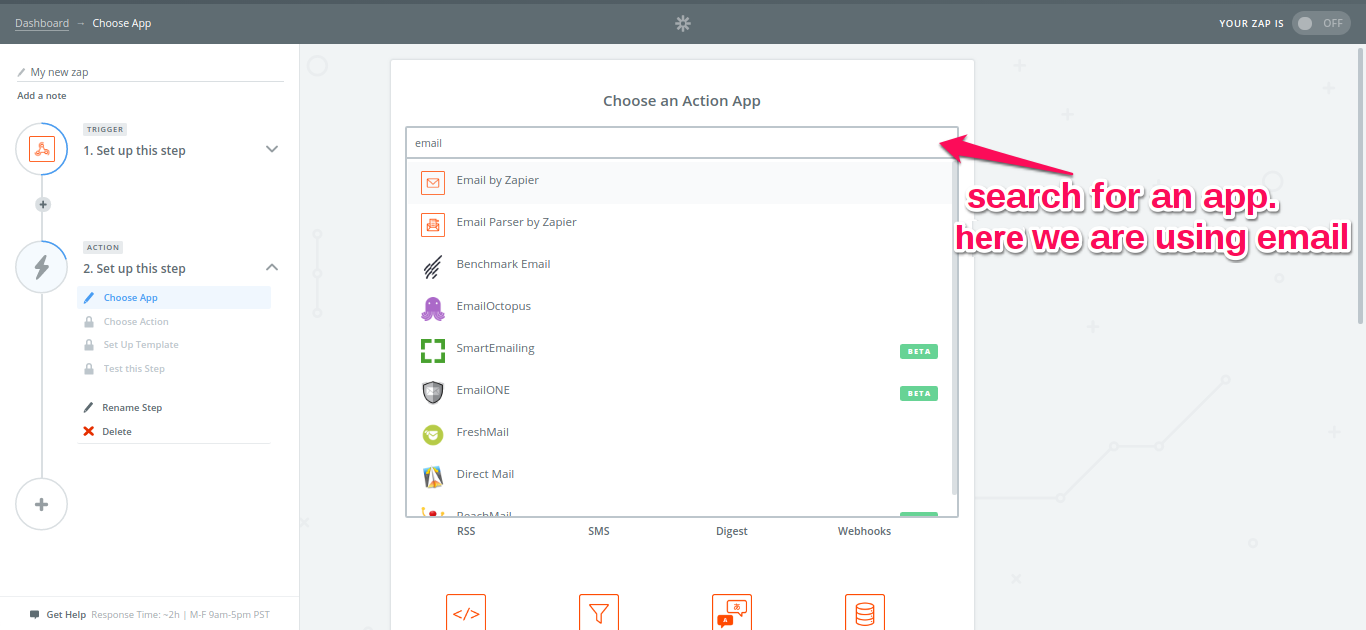
Task: Click the lock icon beside Test this Step
Action: pos(89,369)
